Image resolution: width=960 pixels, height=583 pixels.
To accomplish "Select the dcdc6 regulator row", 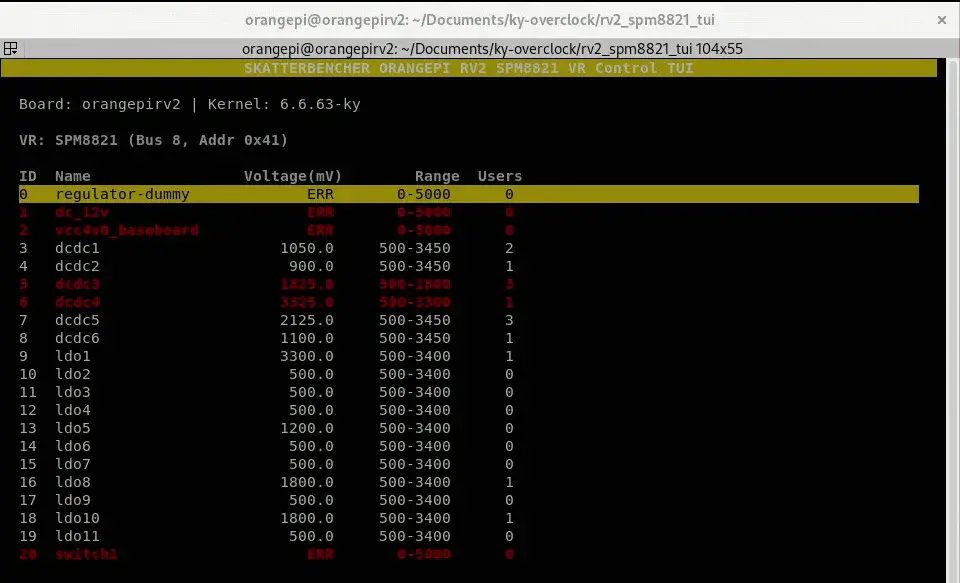I will [78, 338].
